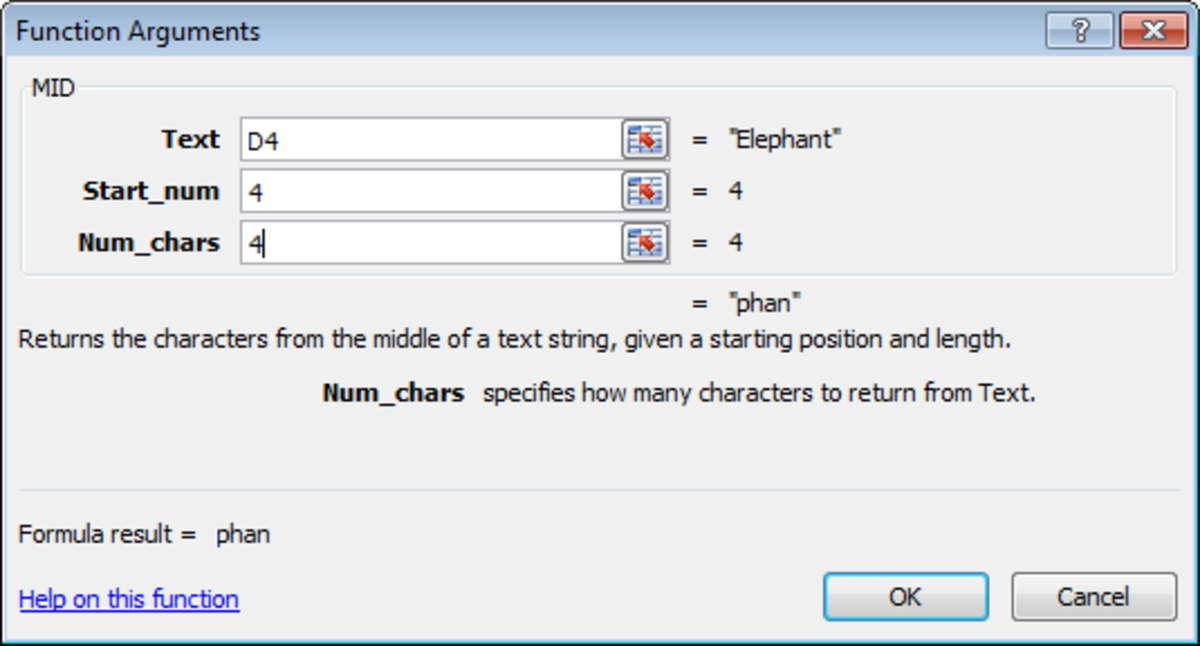Cancel the MID function dialog
The height and width of the screenshot is (646, 1200).
pos(1093,596)
